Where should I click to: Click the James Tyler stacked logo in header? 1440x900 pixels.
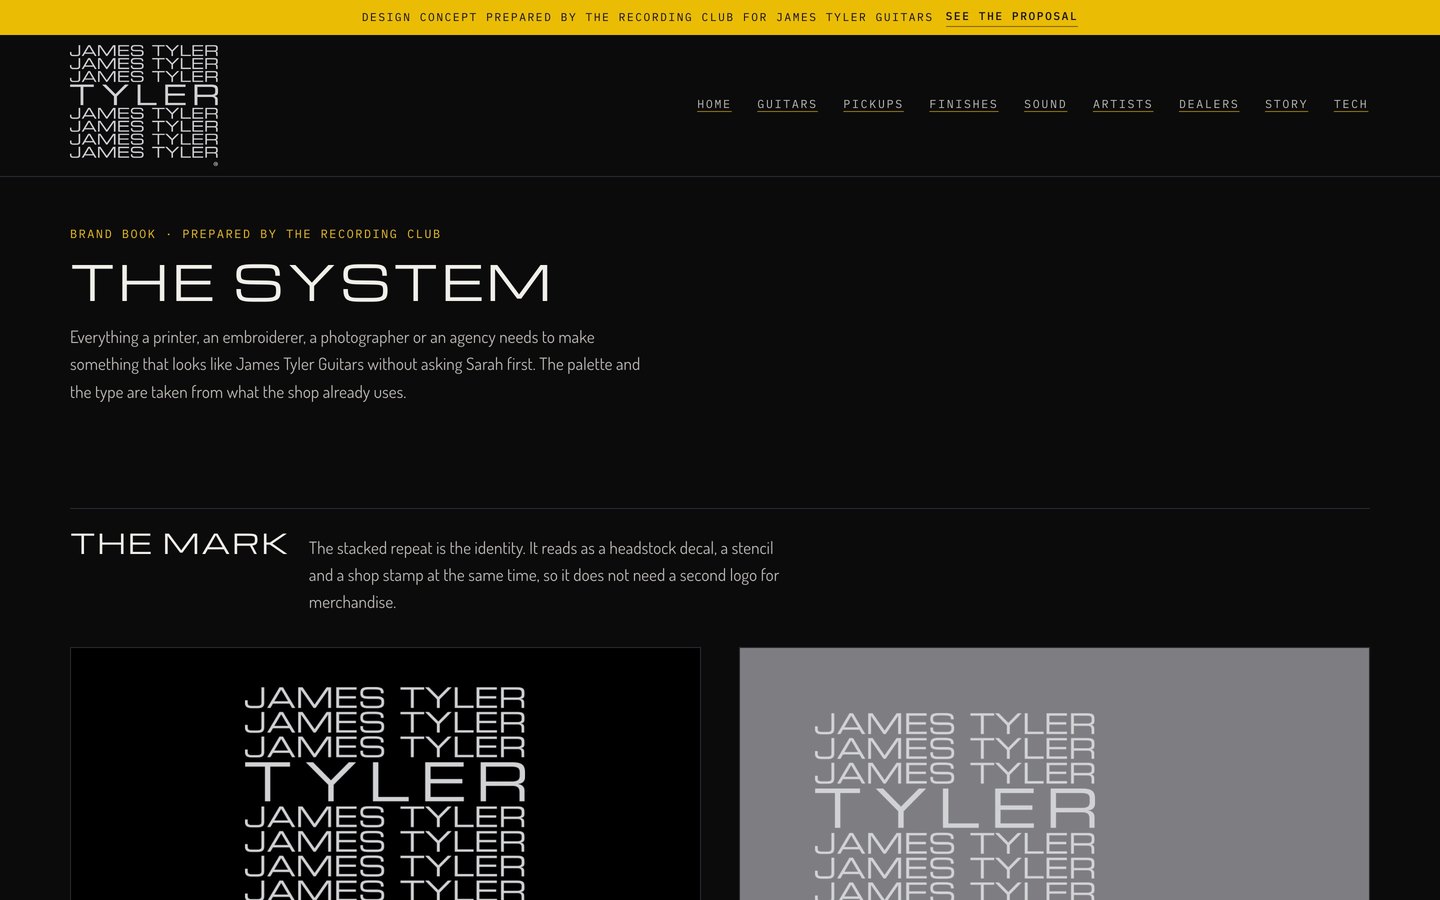(144, 104)
